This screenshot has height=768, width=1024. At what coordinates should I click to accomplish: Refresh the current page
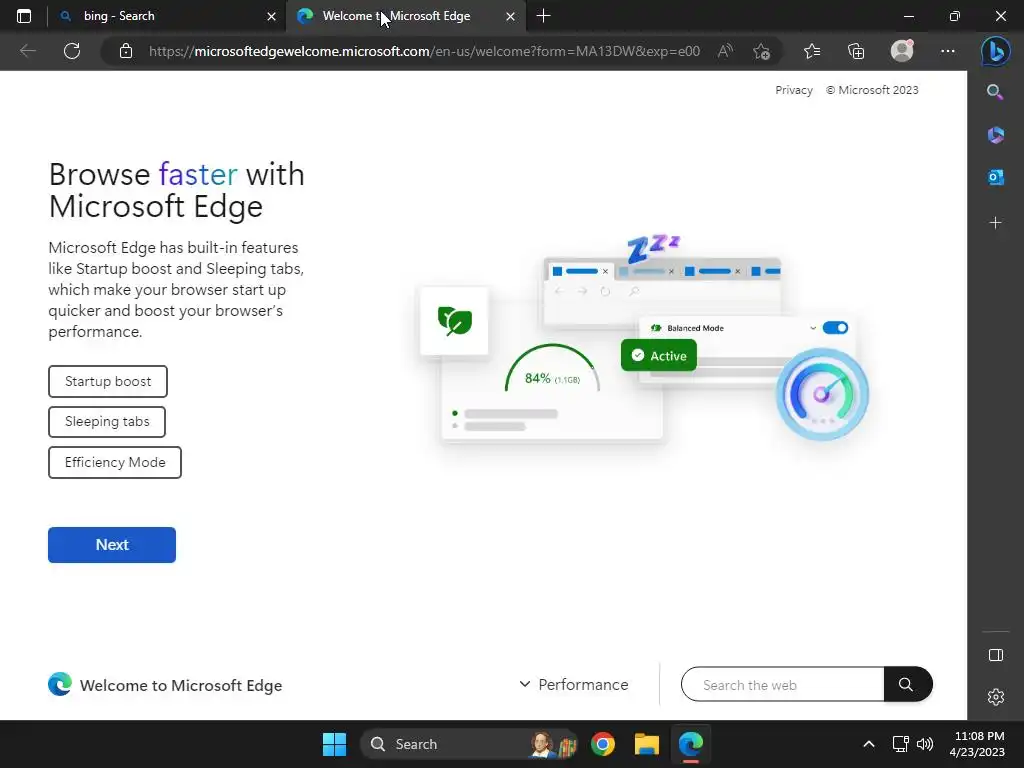pos(72,51)
